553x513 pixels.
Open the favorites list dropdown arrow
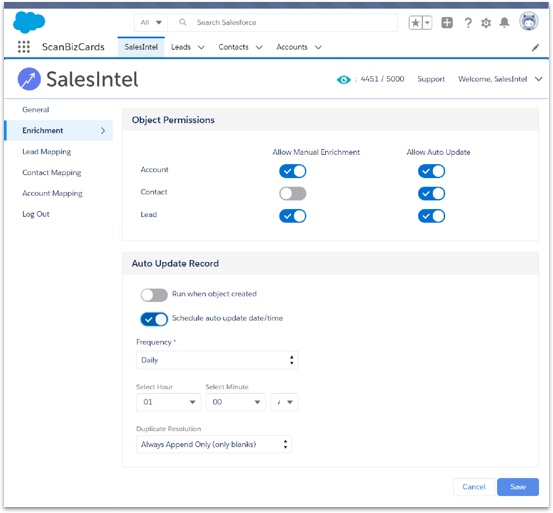pos(427,23)
